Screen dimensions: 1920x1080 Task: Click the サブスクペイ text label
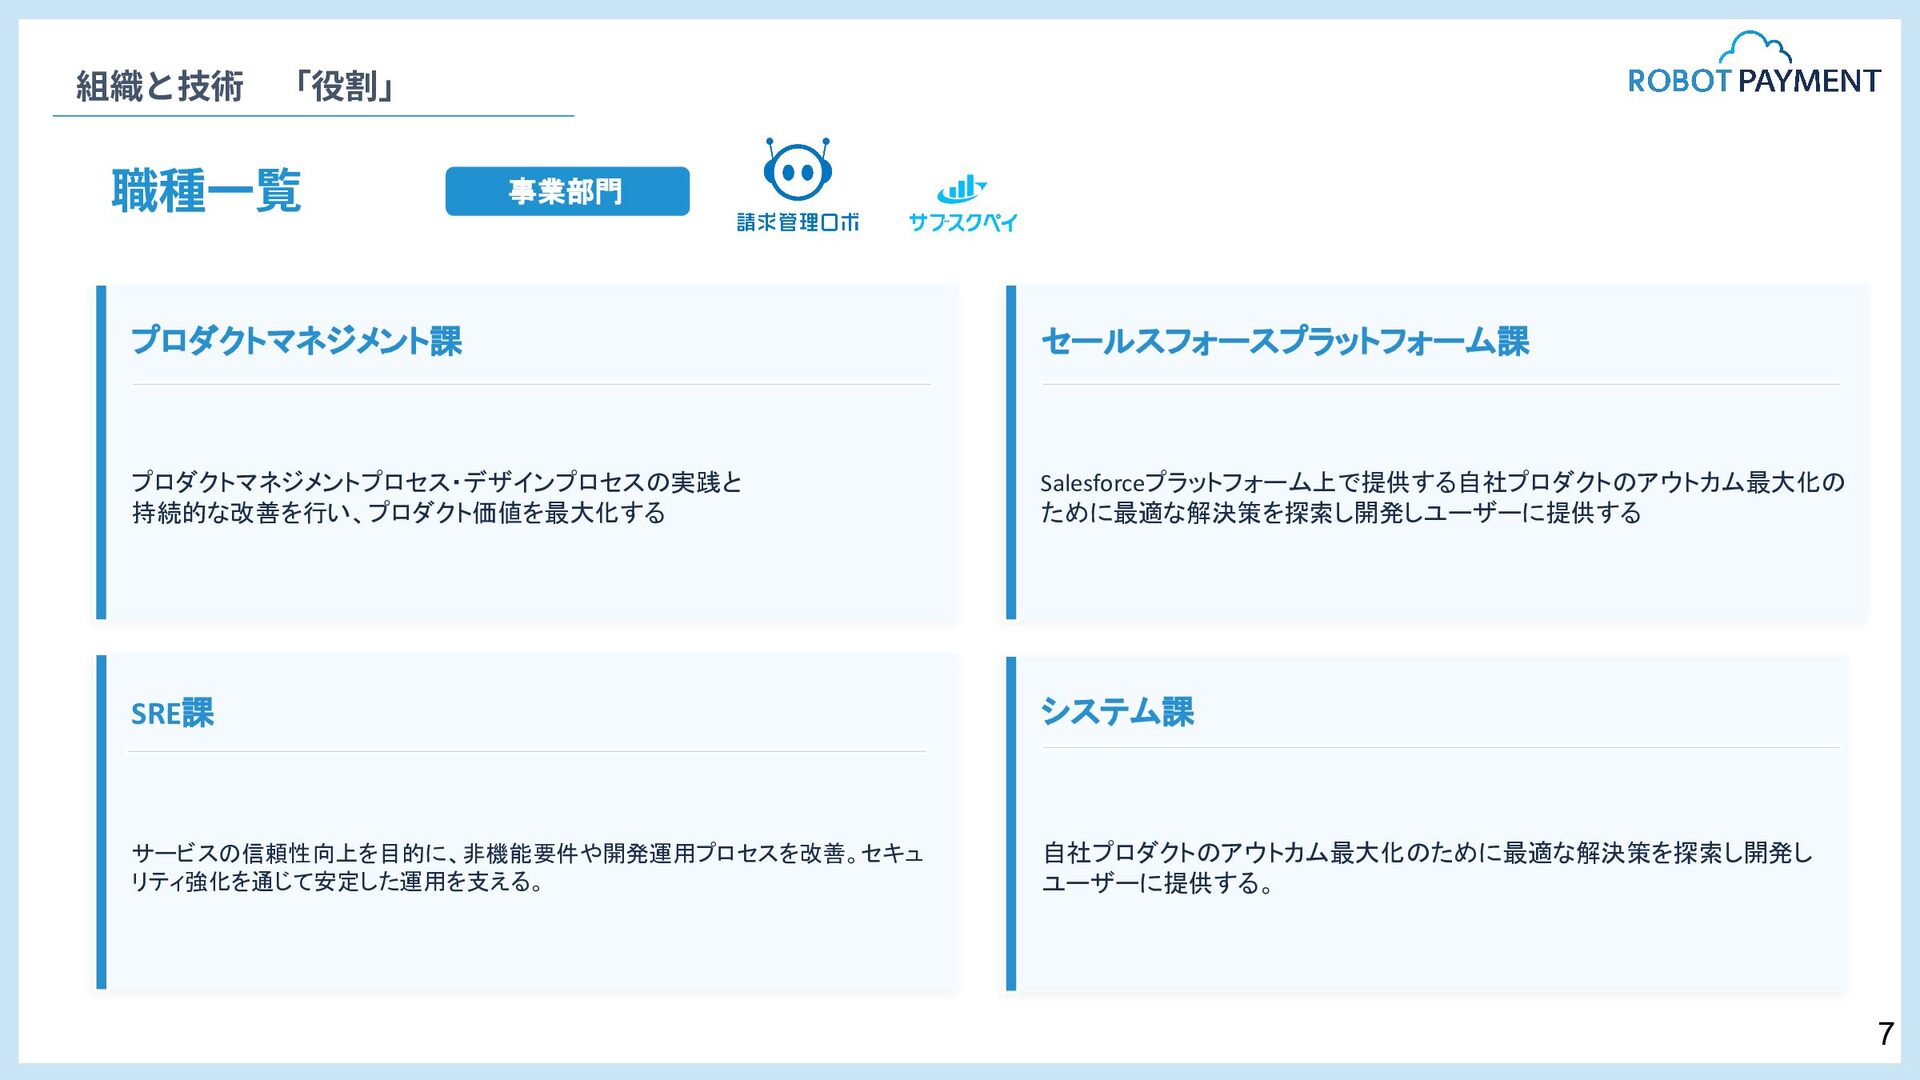pyautogui.click(x=962, y=222)
